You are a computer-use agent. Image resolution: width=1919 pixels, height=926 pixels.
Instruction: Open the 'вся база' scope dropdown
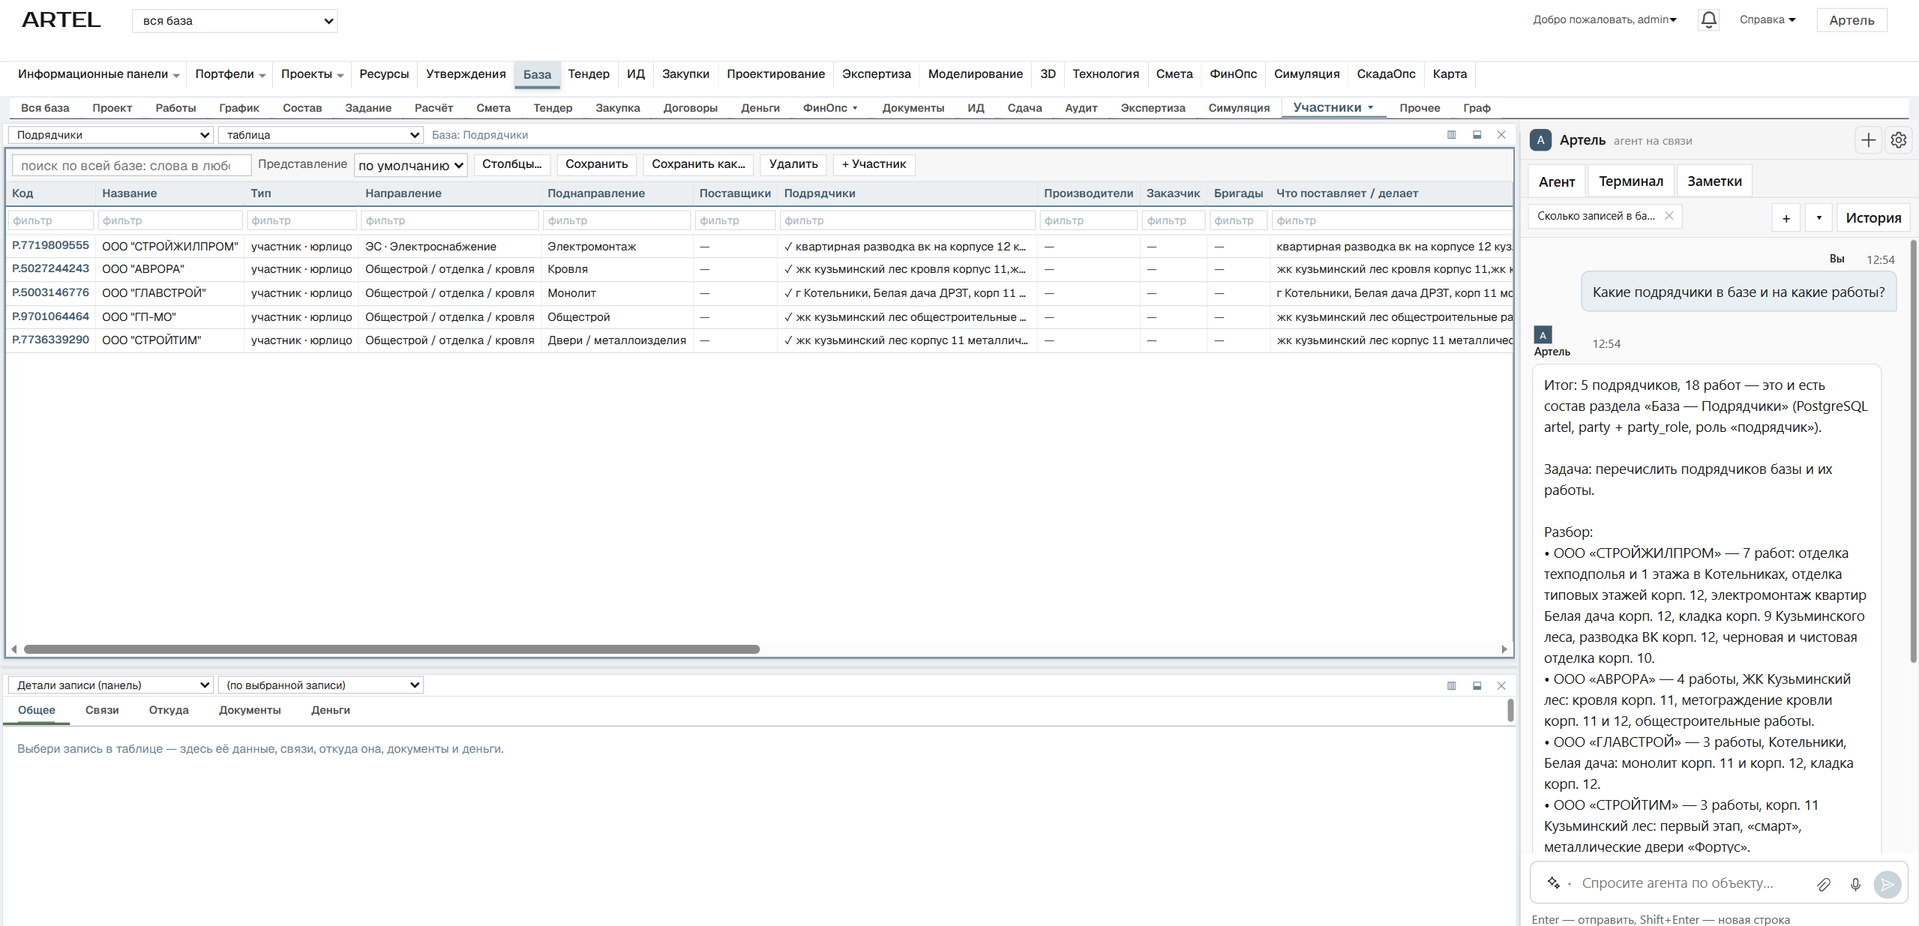pyautogui.click(x=235, y=21)
